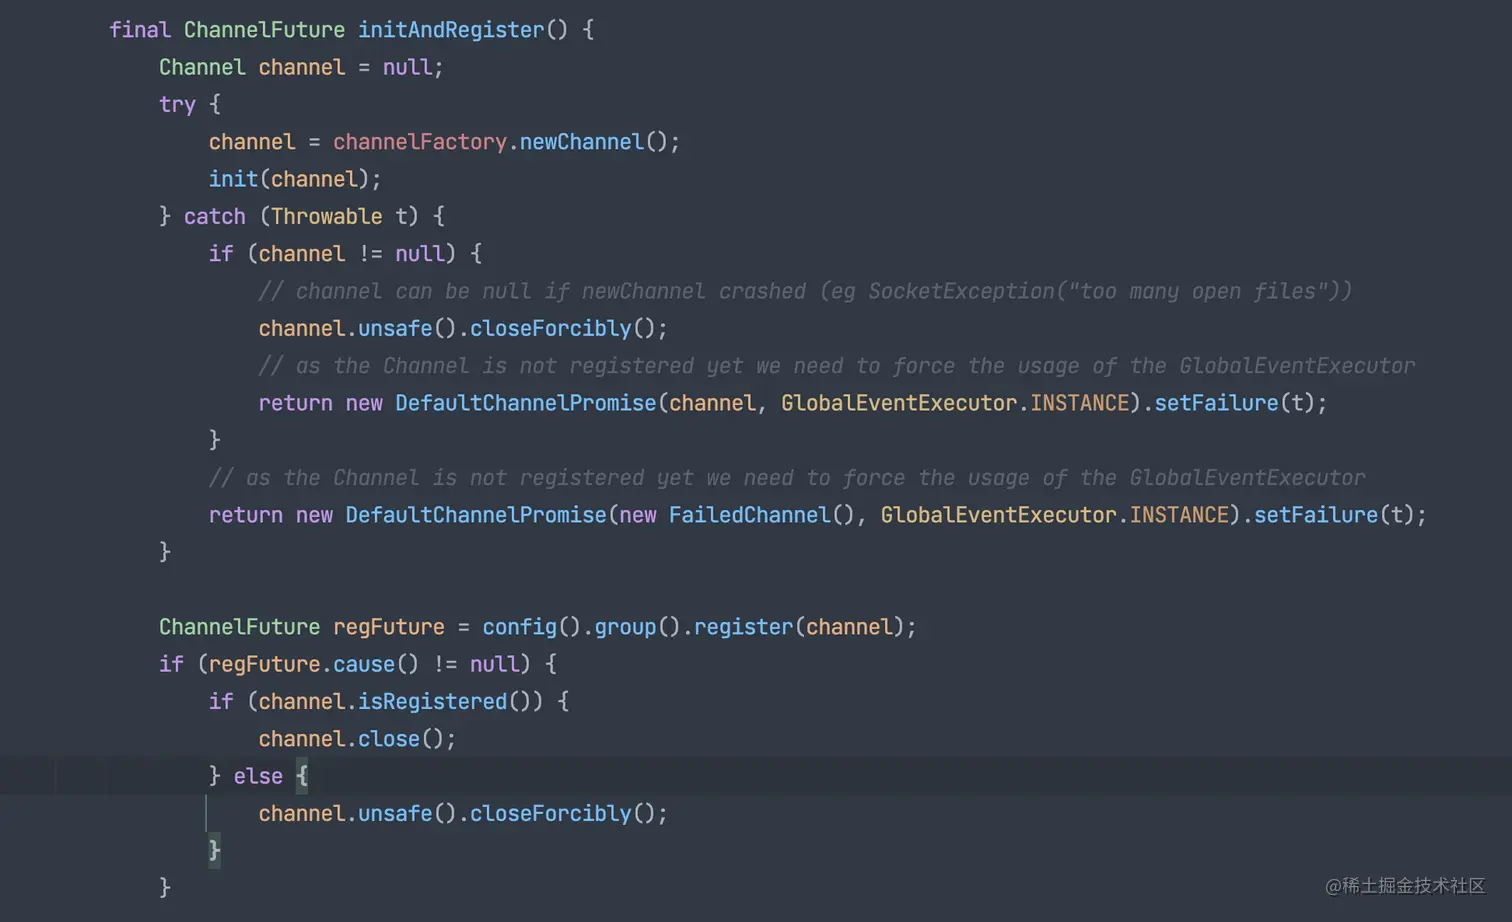Click the indented 'as the Channel is not registered' comment

836,366
